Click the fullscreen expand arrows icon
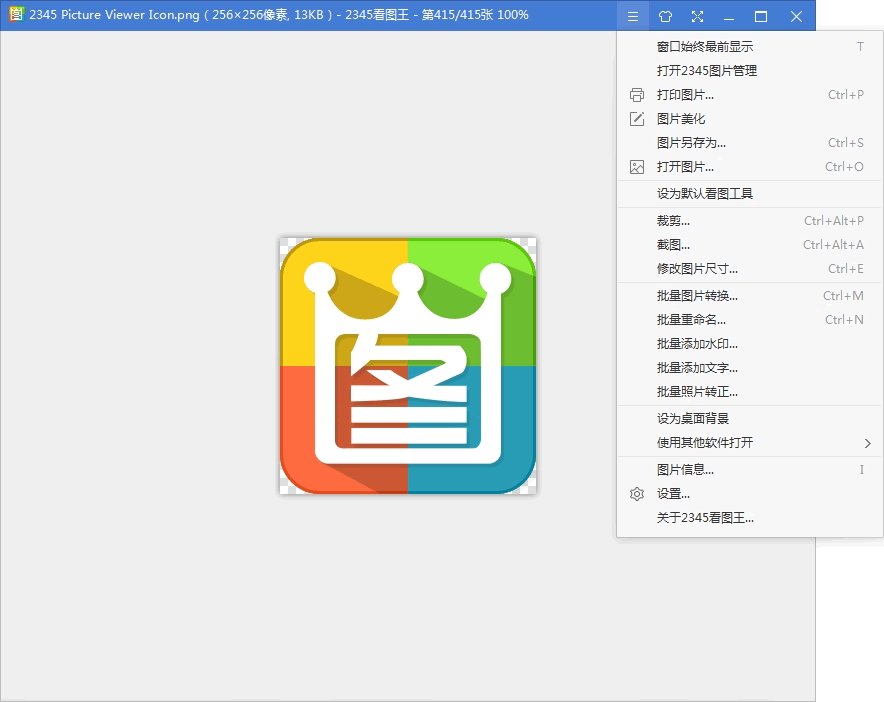The width and height of the screenshot is (884, 702). tap(697, 16)
